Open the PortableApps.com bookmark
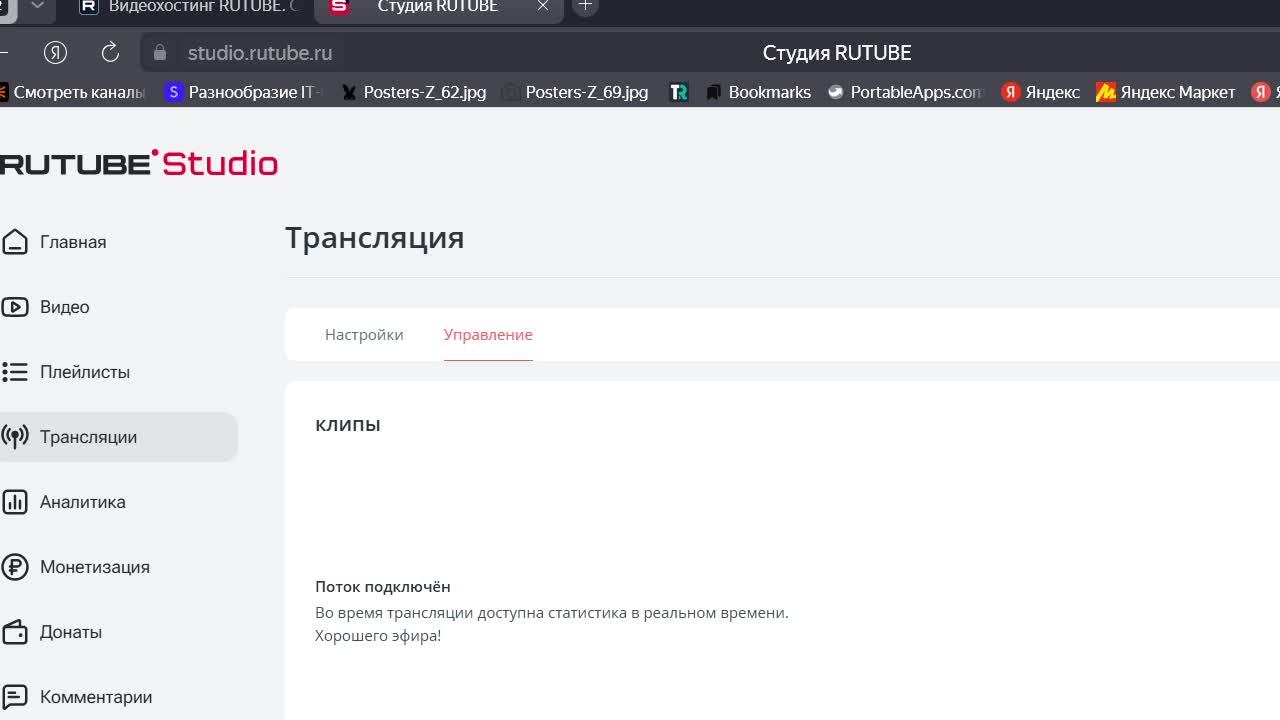 point(905,92)
